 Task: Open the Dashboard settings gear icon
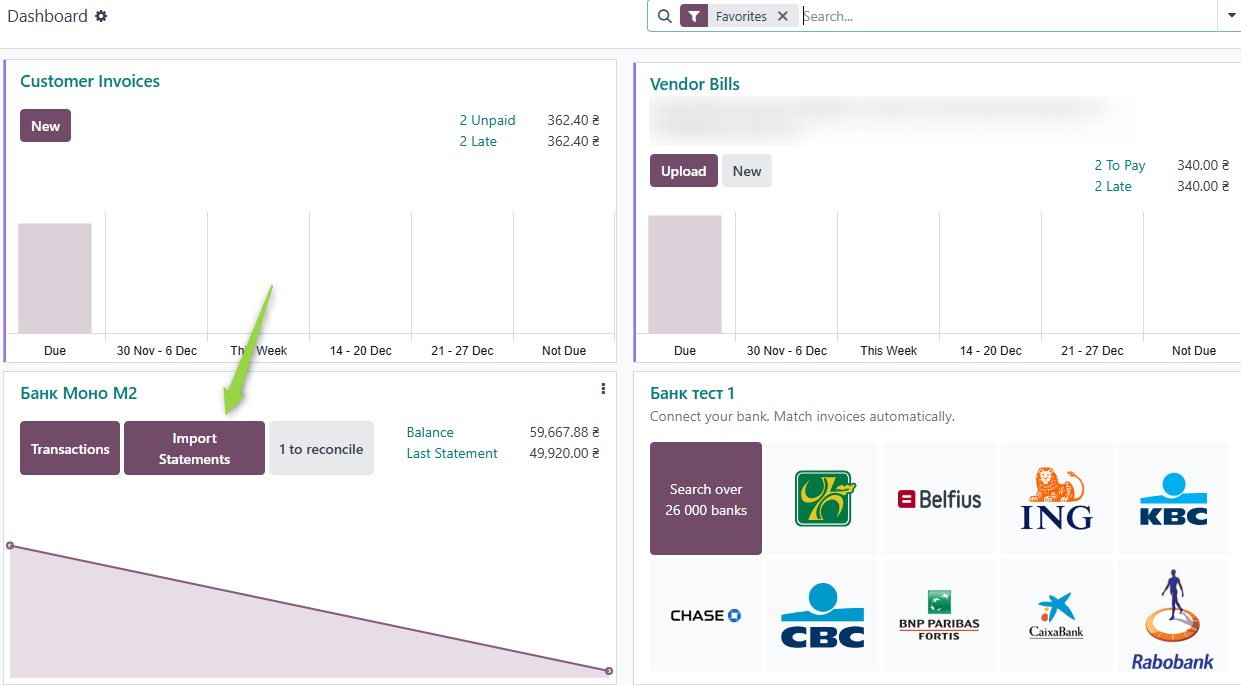coord(101,16)
